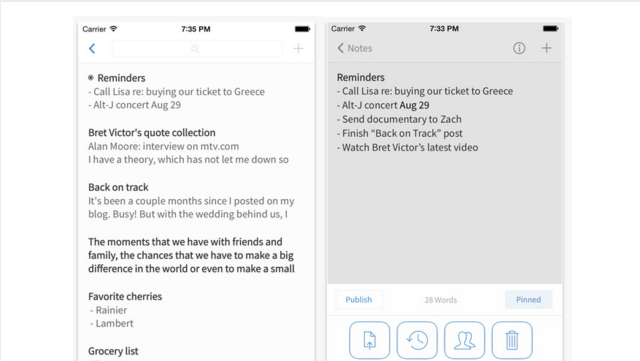
Task: Add a new note from the editor screen
Action: tap(547, 48)
